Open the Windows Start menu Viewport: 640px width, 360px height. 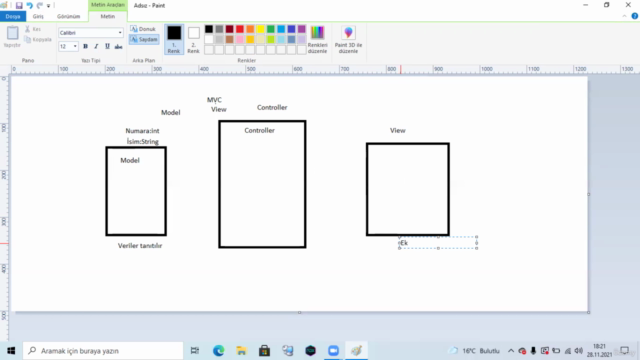tap(11, 351)
